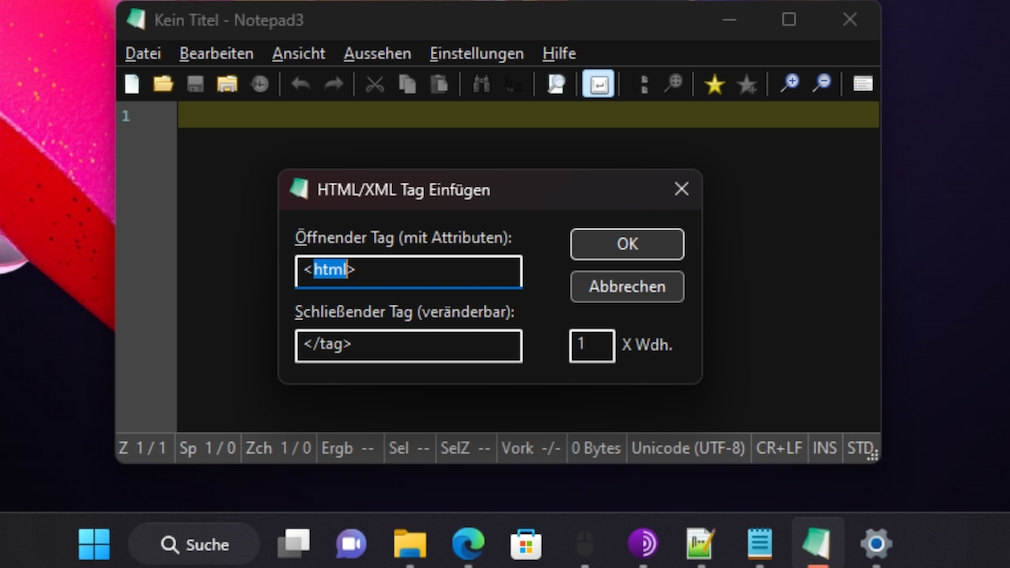
Task: Confirm tag insertion with OK
Action: coord(627,244)
